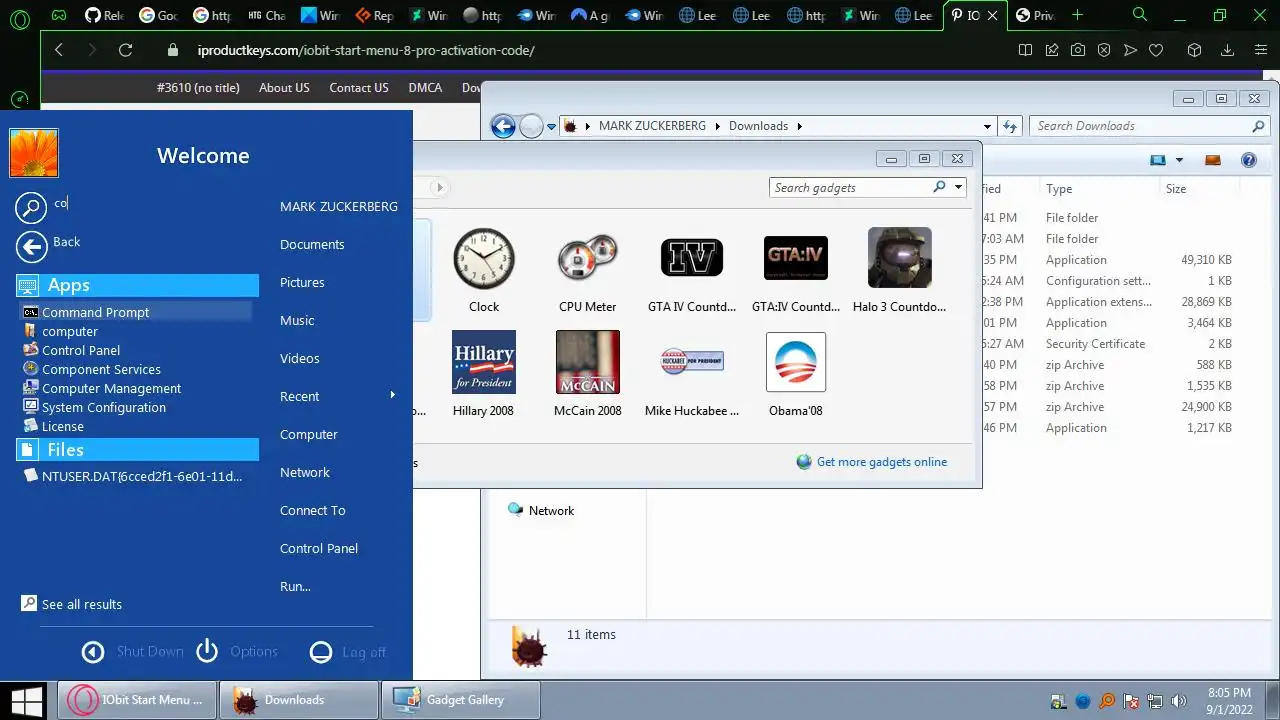
Task: Open the Explorer address bar history dropdown
Action: (987, 126)
